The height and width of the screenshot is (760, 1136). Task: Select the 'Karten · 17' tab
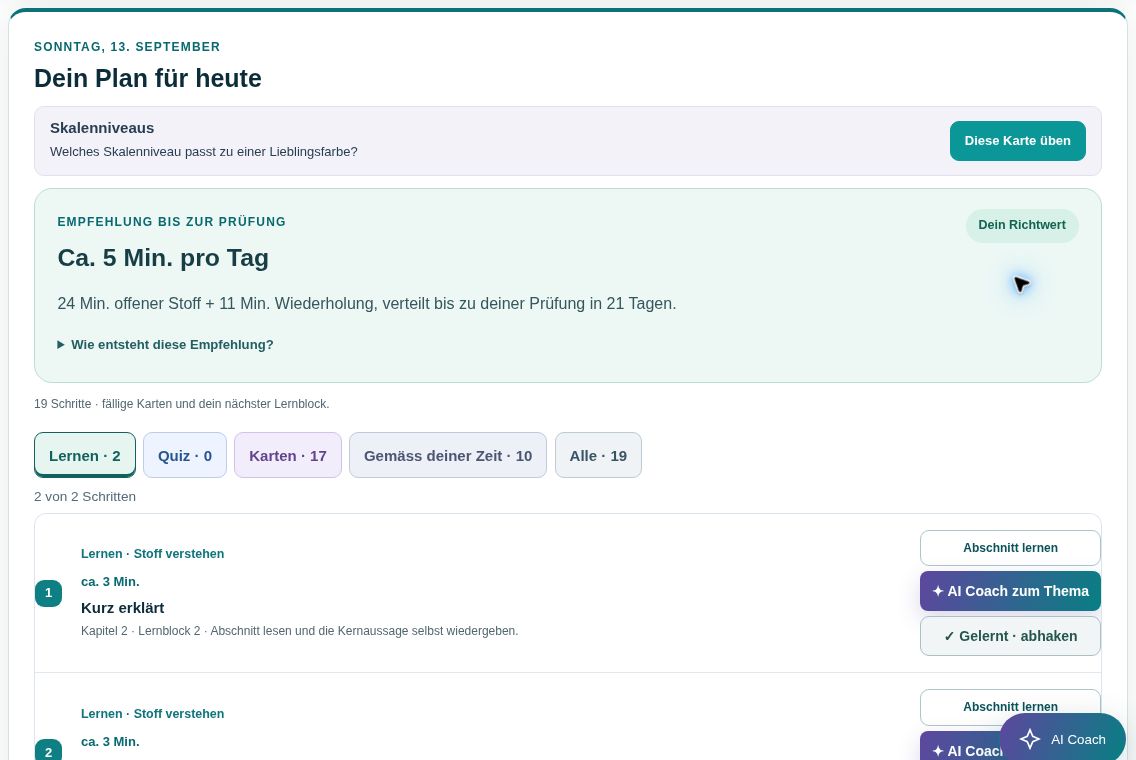[288, 455]
